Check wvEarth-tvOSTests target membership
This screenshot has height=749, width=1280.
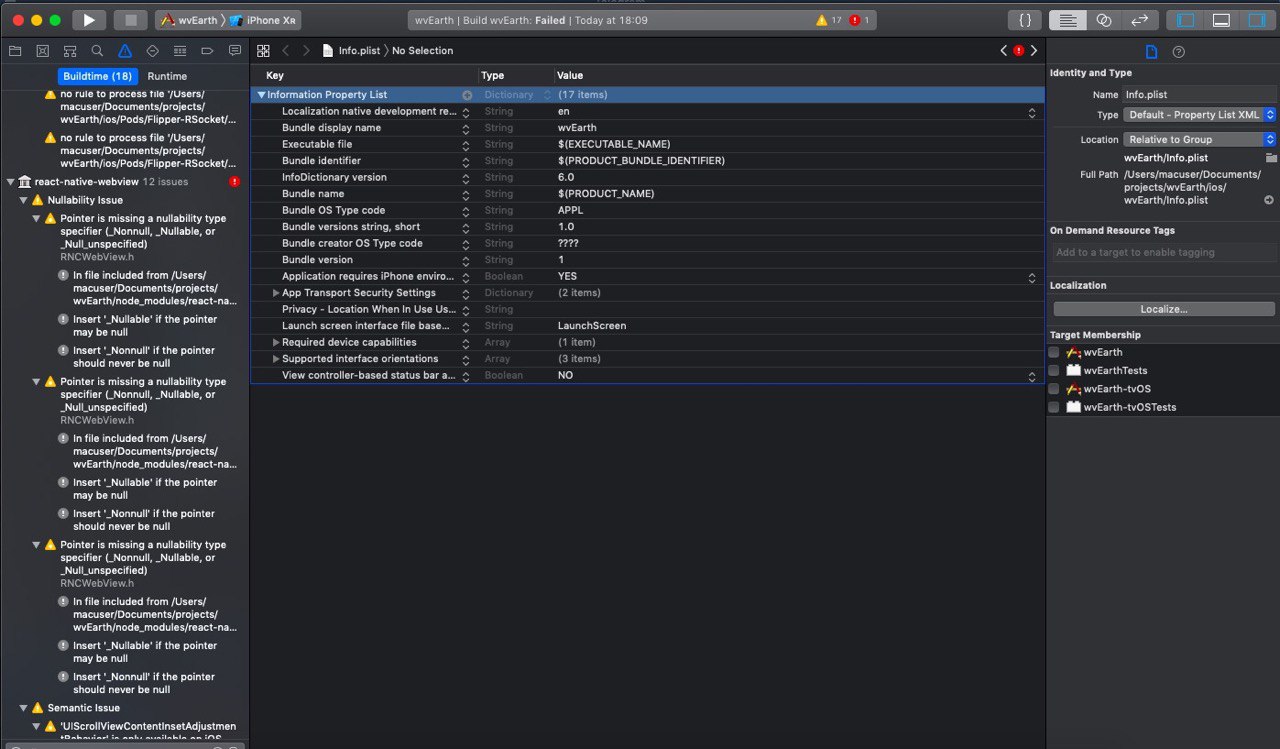[x=1054, y=407]
